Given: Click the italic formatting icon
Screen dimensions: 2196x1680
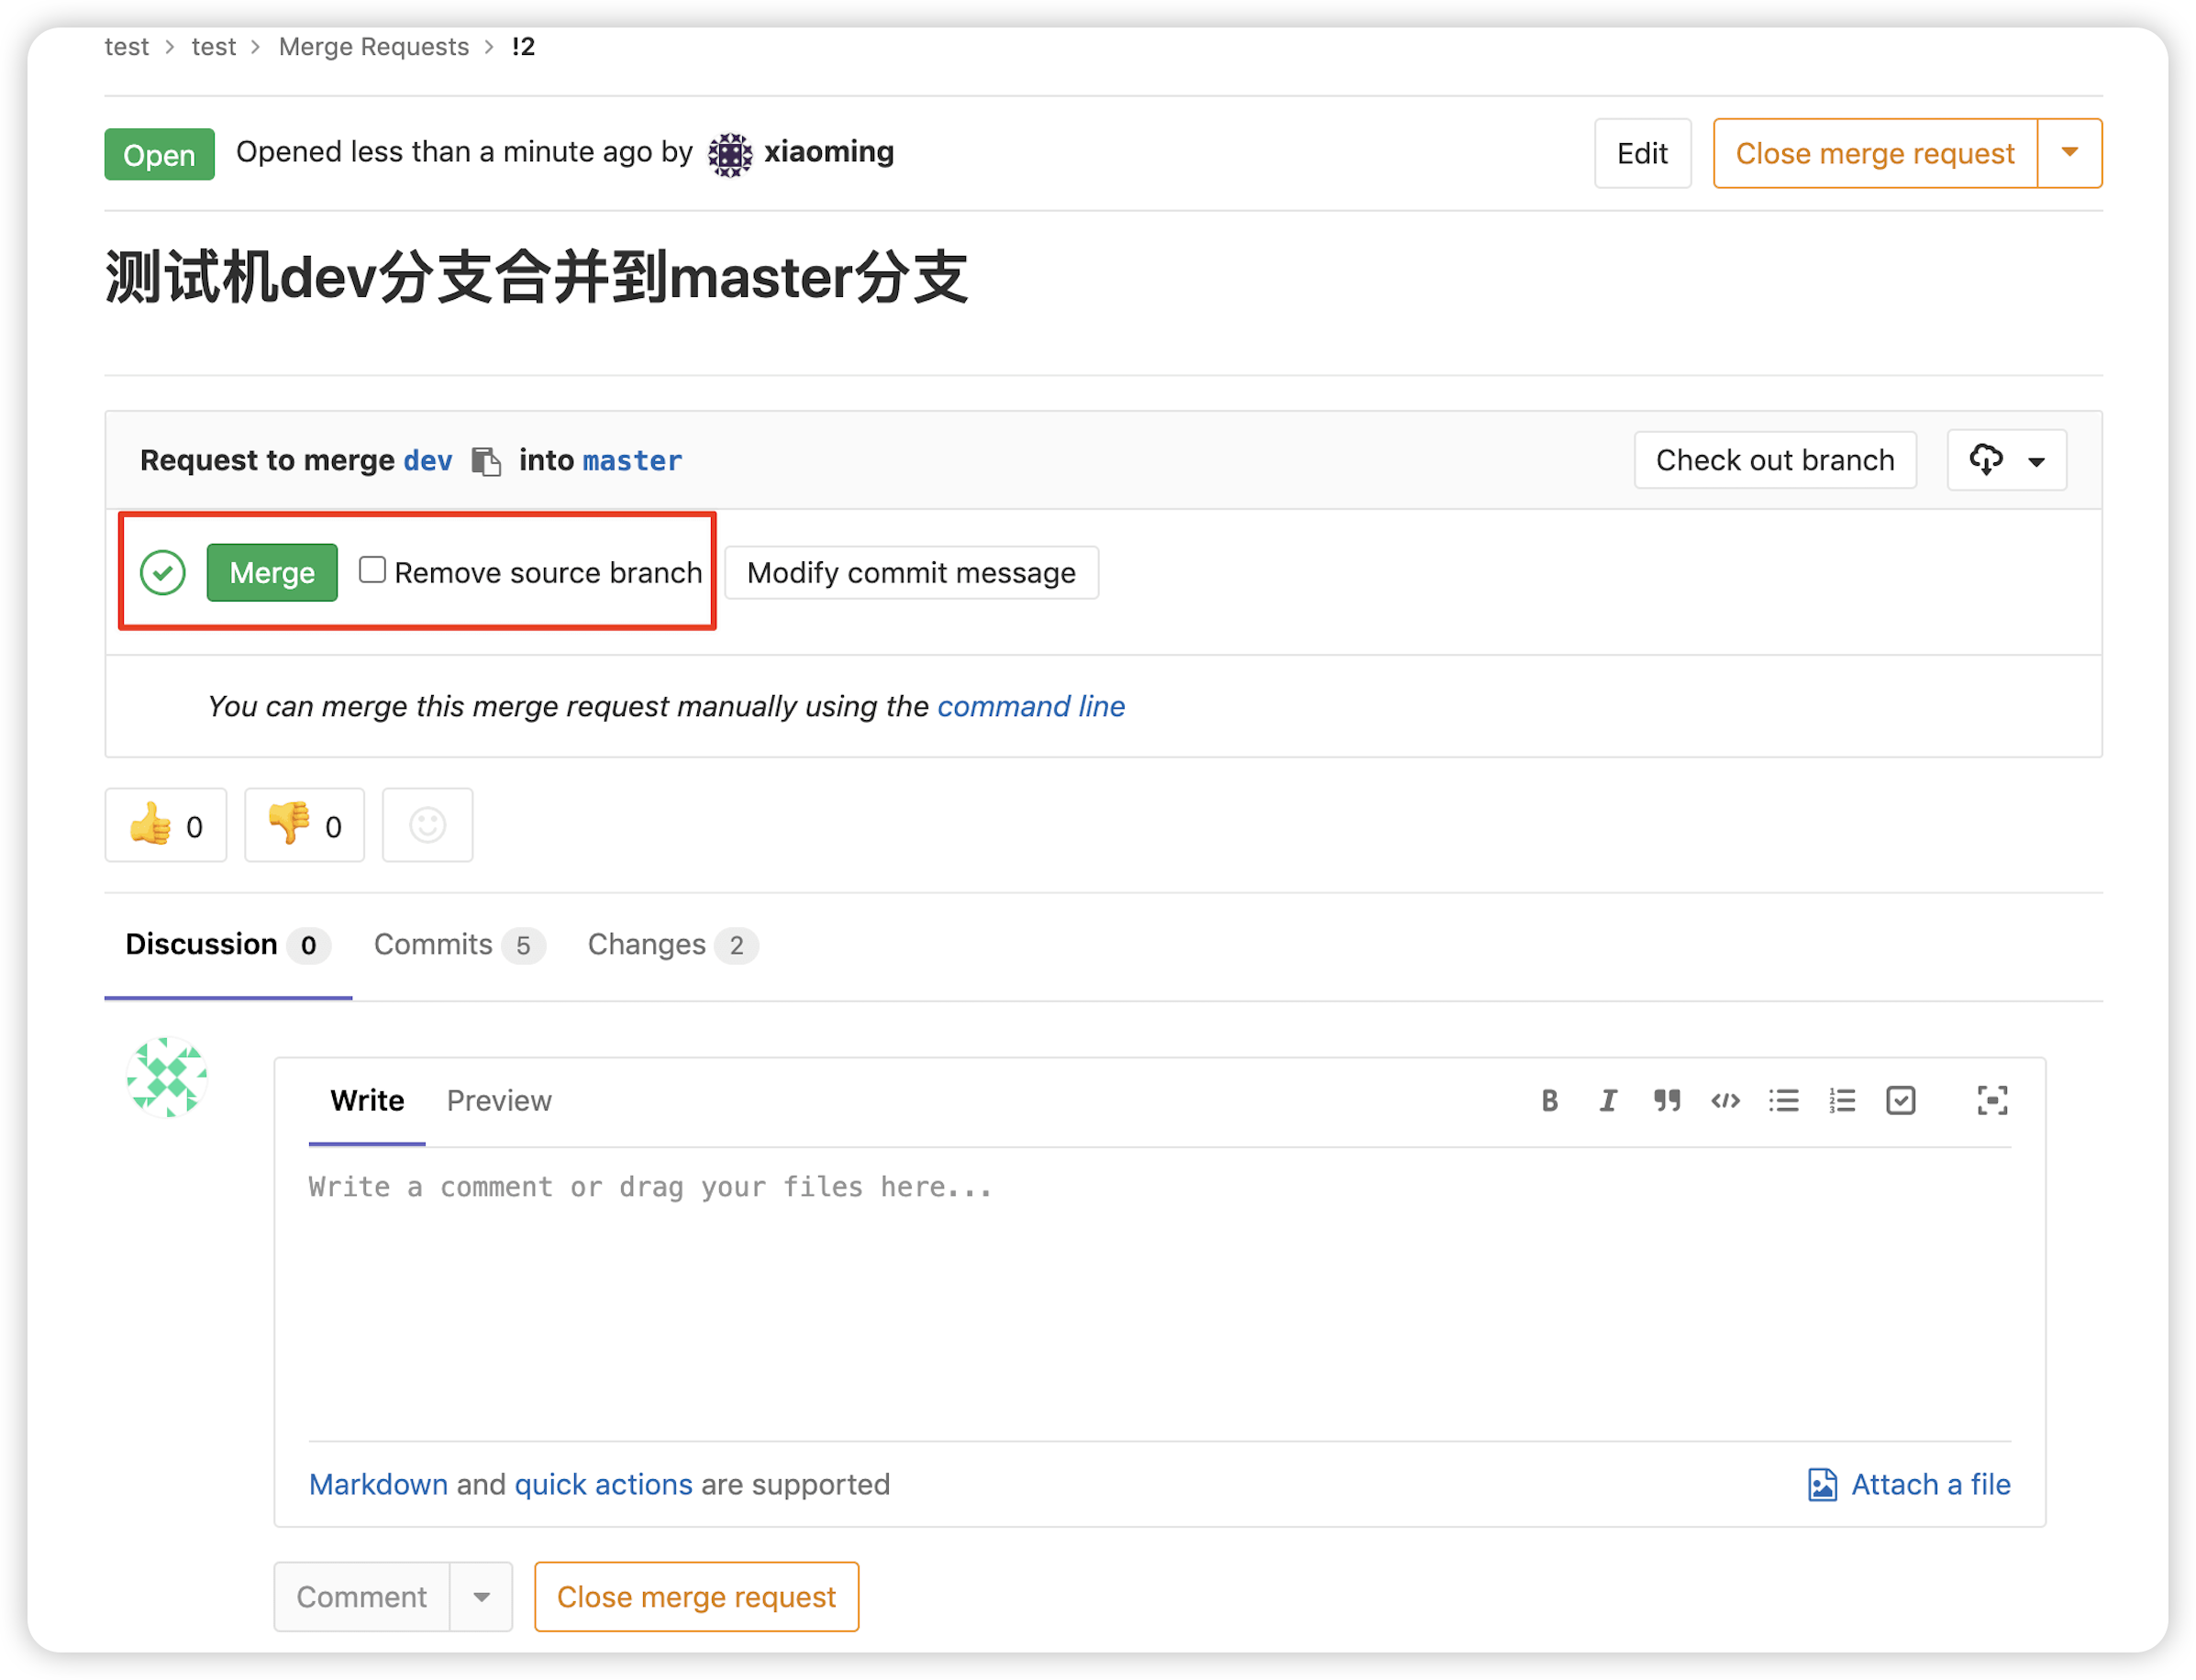Looking at the screenshot, I should [1607, 1100].
